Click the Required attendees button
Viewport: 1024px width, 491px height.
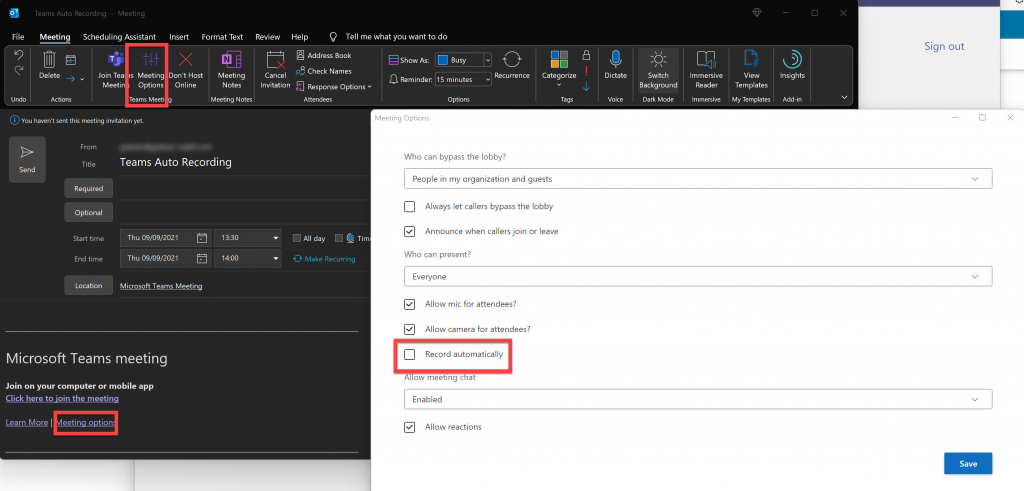coord(89,189)
